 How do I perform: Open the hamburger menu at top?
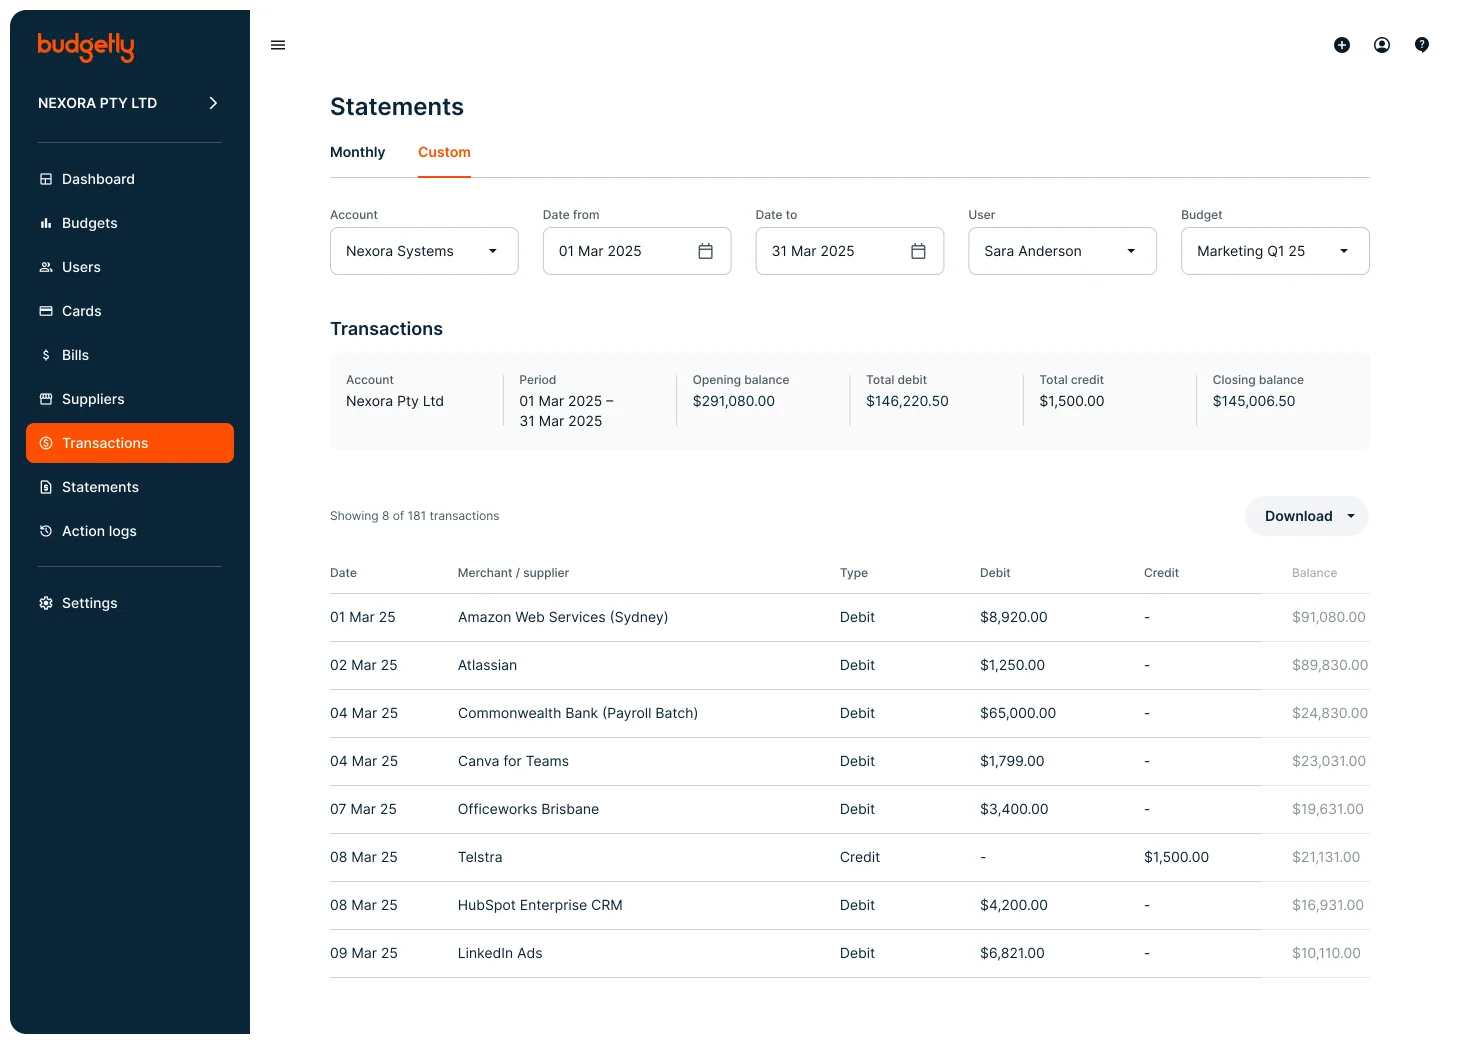point(278,45)
